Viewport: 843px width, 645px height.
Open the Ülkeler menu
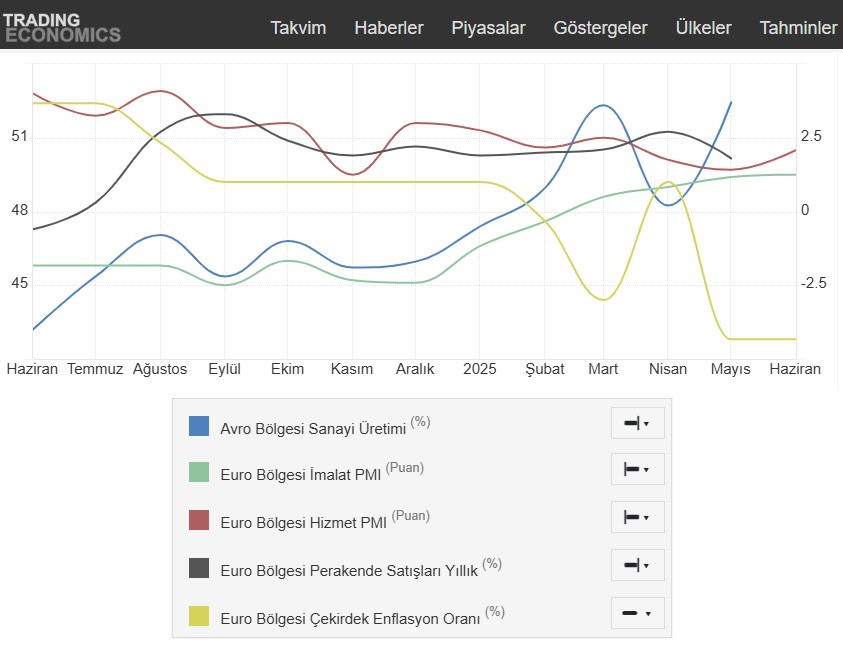[703, 28]
